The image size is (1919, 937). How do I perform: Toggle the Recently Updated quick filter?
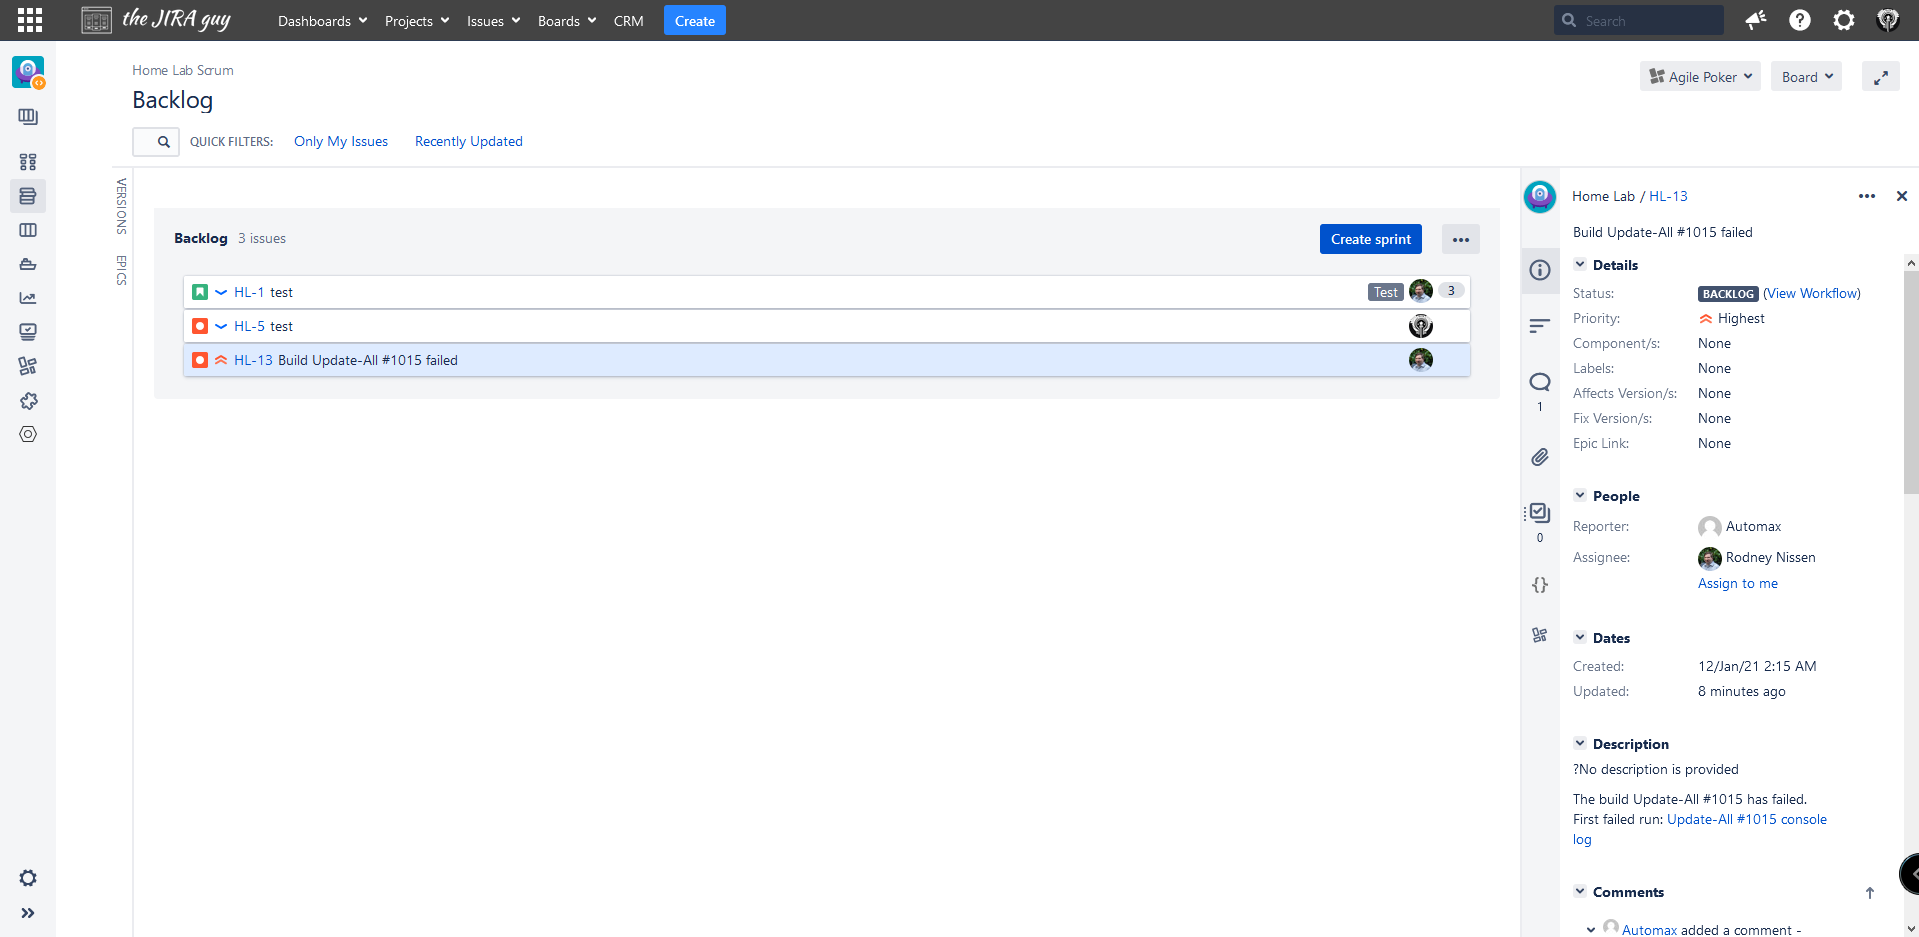(468, 142)
